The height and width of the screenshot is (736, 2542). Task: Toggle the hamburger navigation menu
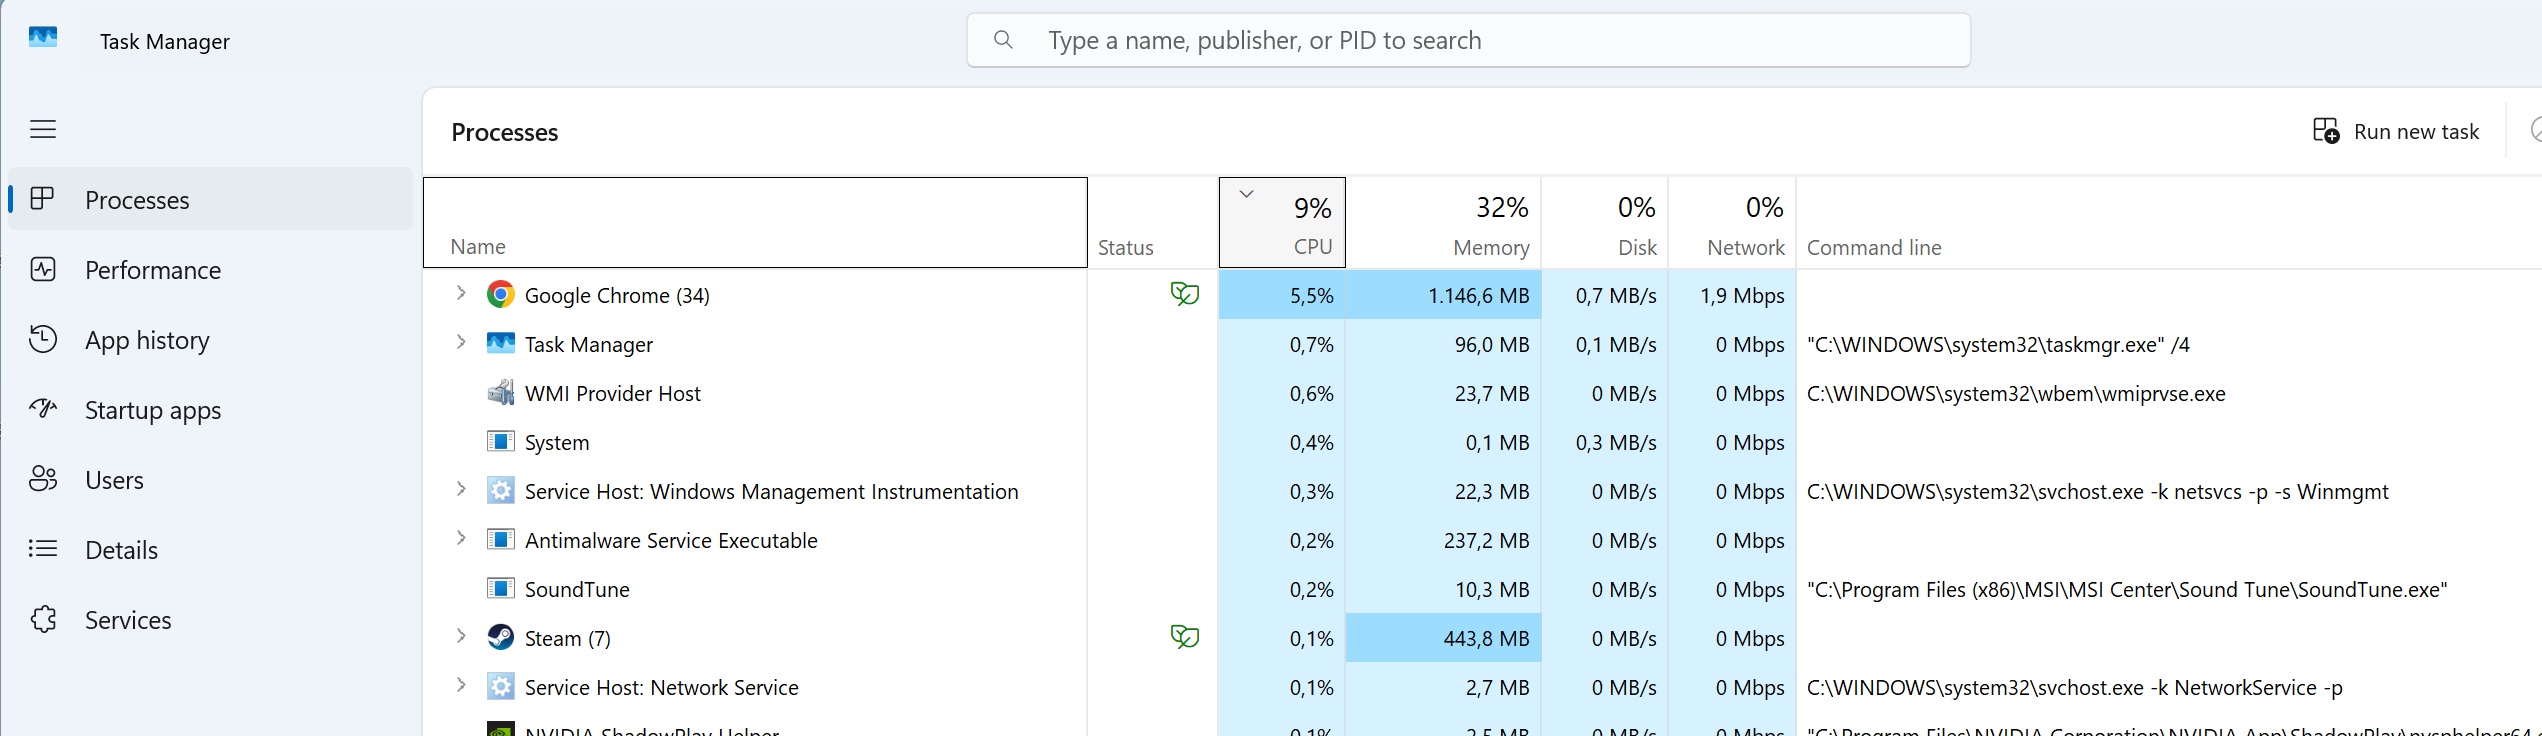coord(43,129)
